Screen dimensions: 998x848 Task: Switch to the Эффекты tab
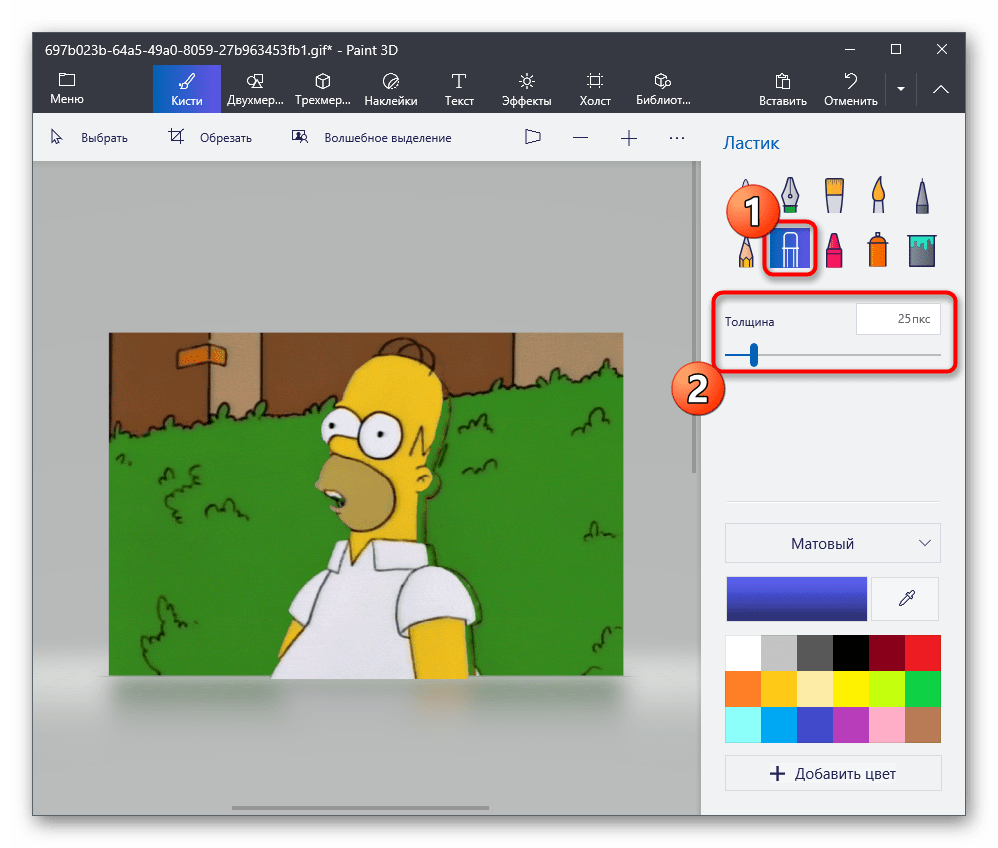pos(526,89)
